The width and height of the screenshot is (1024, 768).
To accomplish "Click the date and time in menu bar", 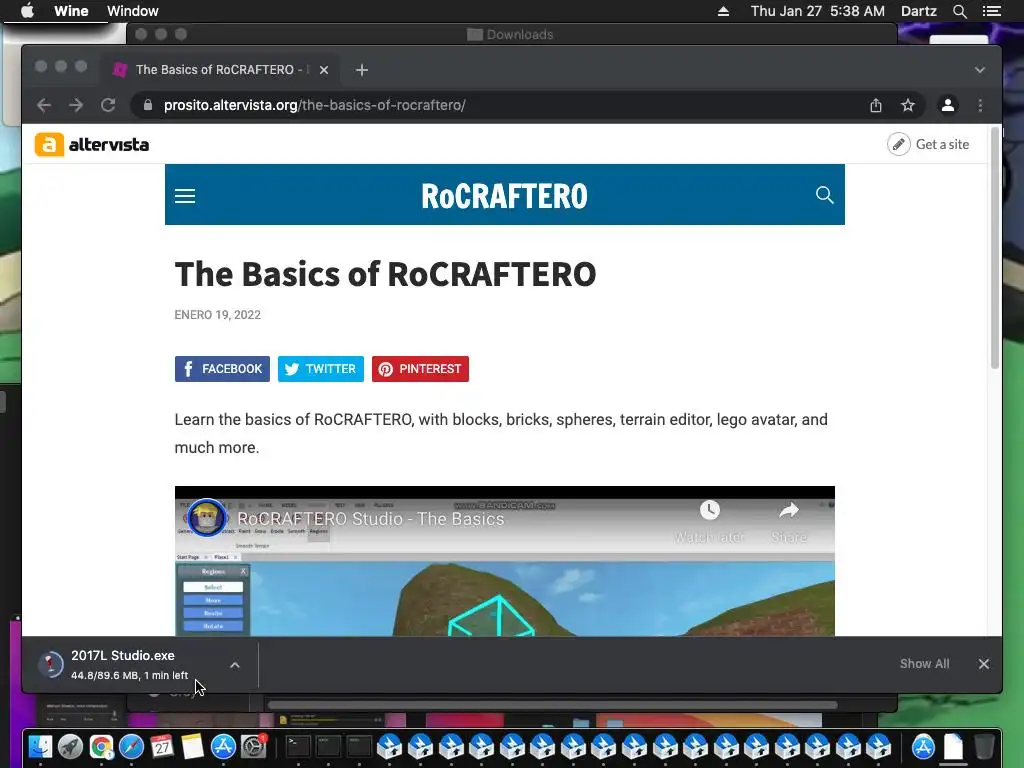I will coord(818,11).
